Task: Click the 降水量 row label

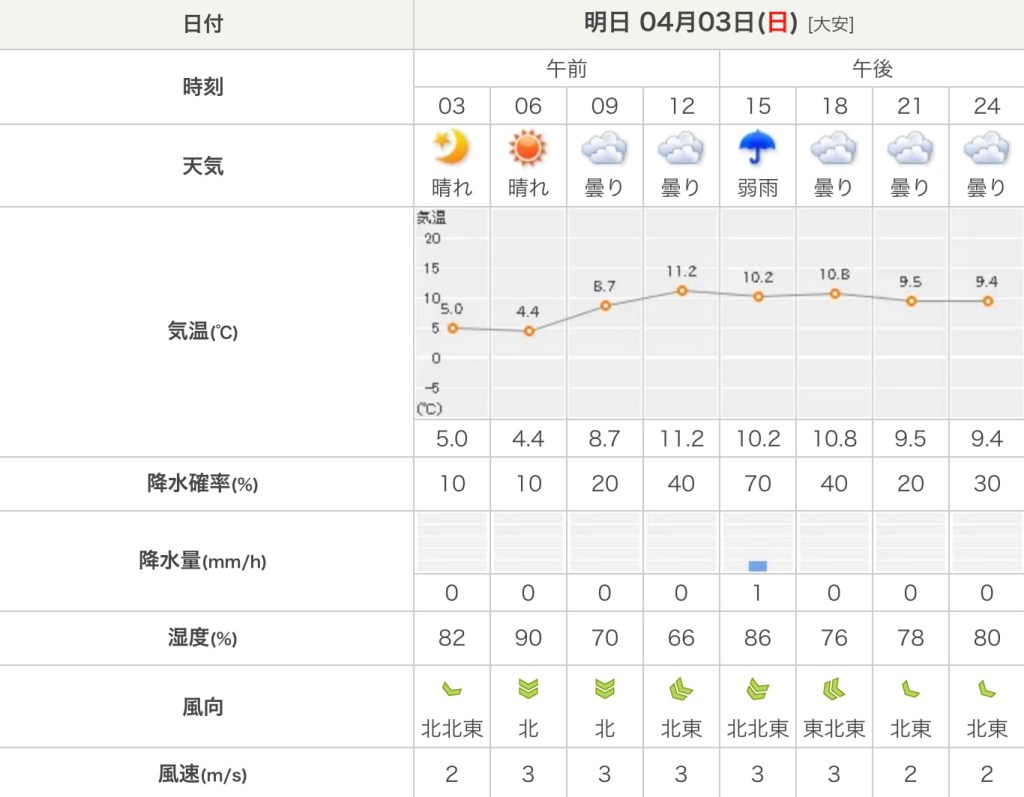Action: tap(203, 561)
